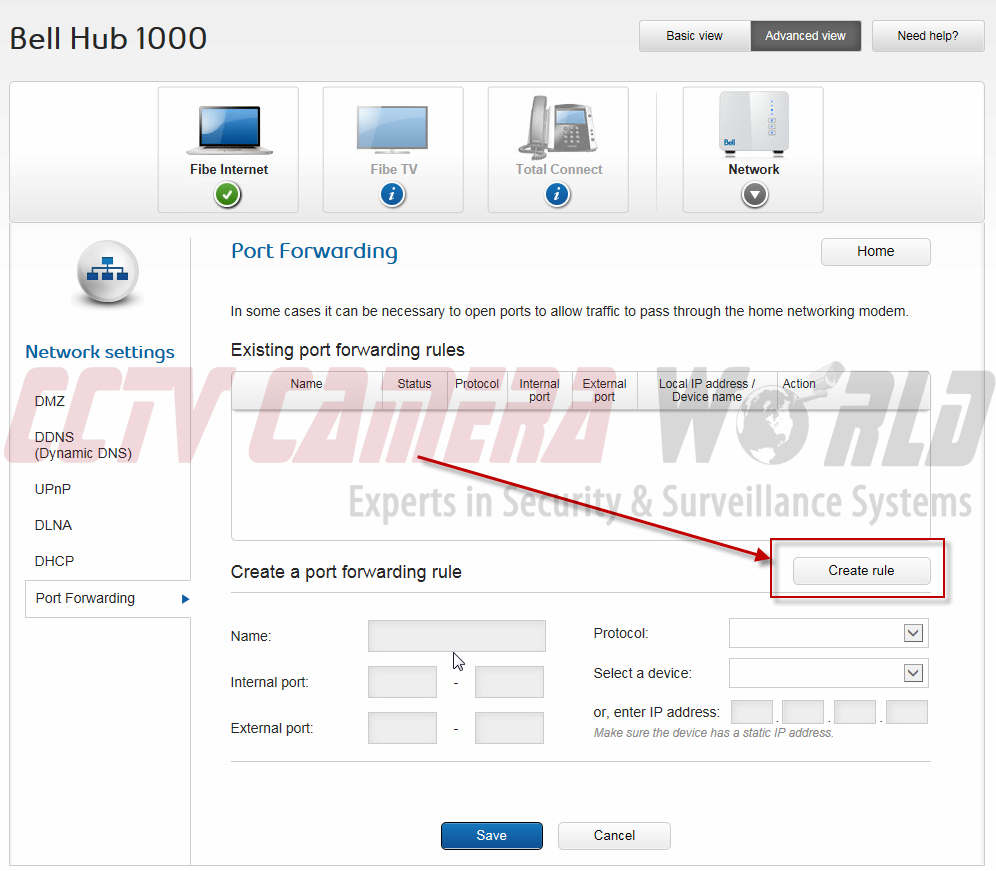Go to the Home page
Screen dimensions: 996x871
(x=875, y=252)
